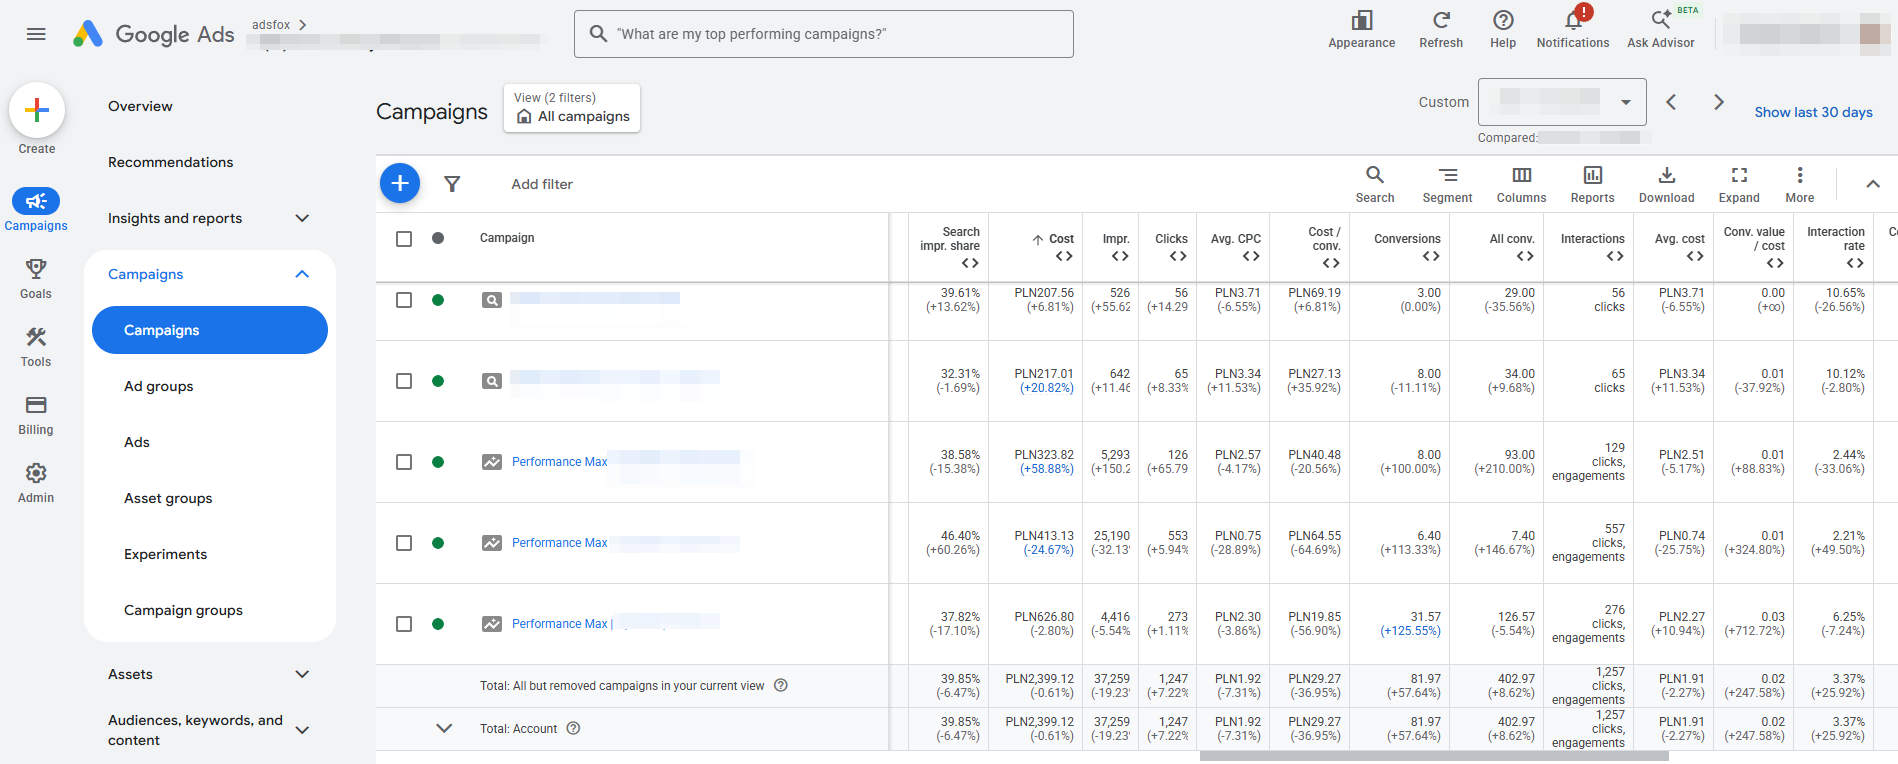Check the campaign row with cost PLN207.56
This screenshot has height=764, width=1898.
coord(404,300)
